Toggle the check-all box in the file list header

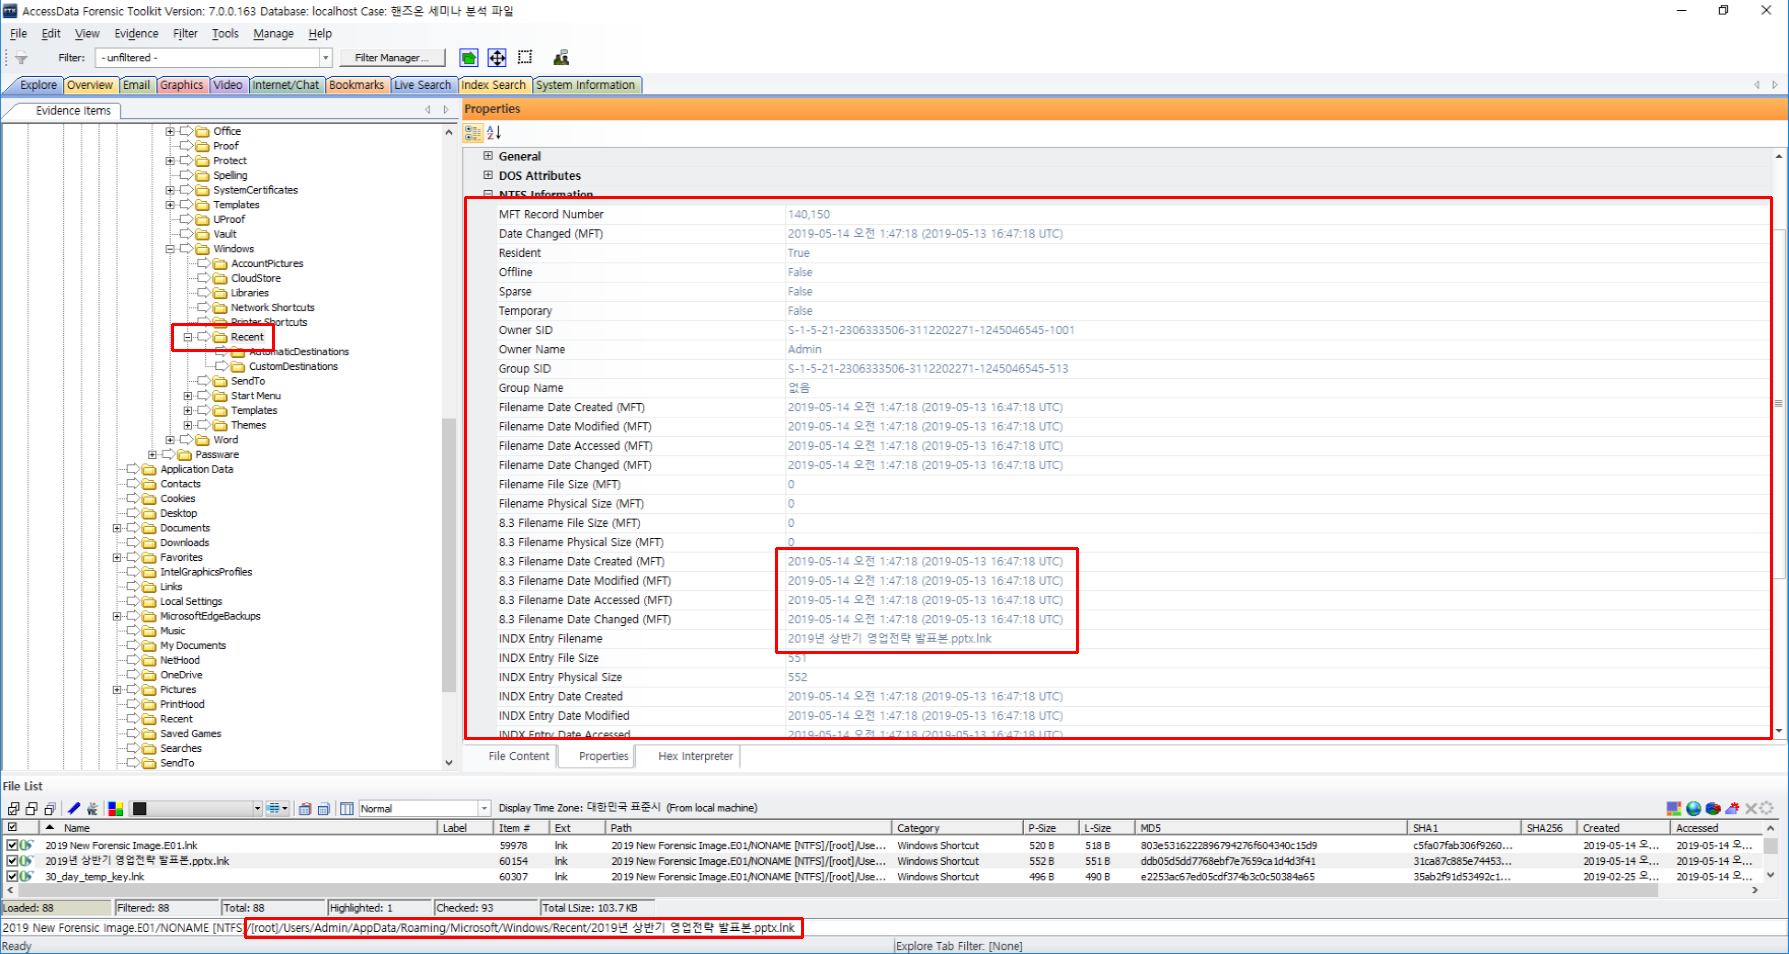13,828
